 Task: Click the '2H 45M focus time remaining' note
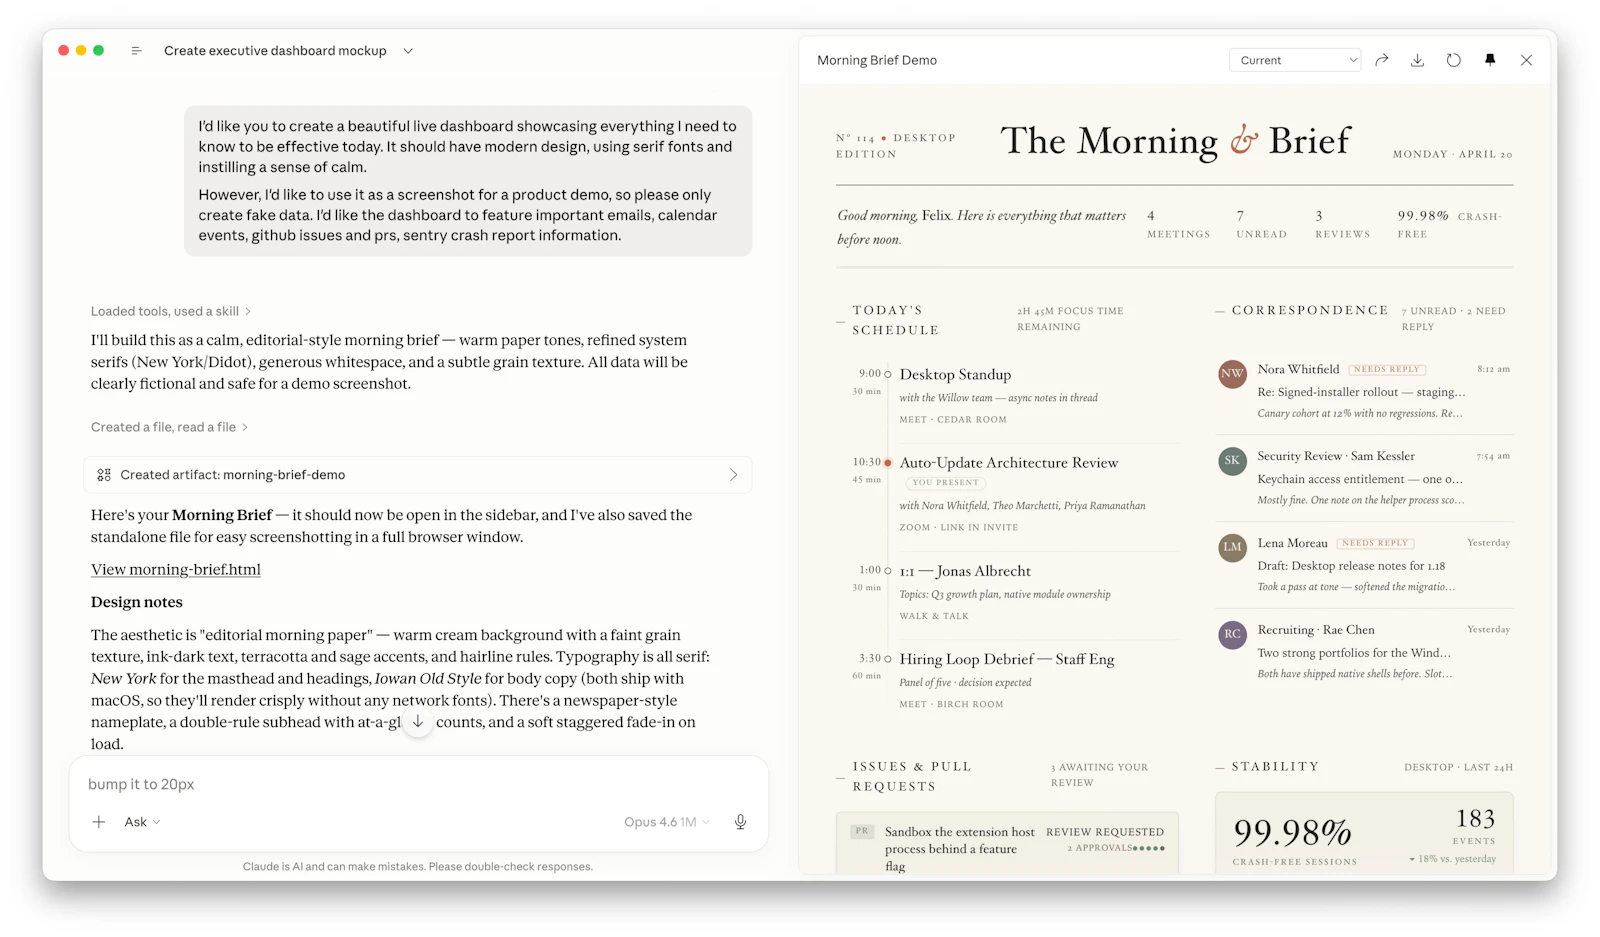1070,319
